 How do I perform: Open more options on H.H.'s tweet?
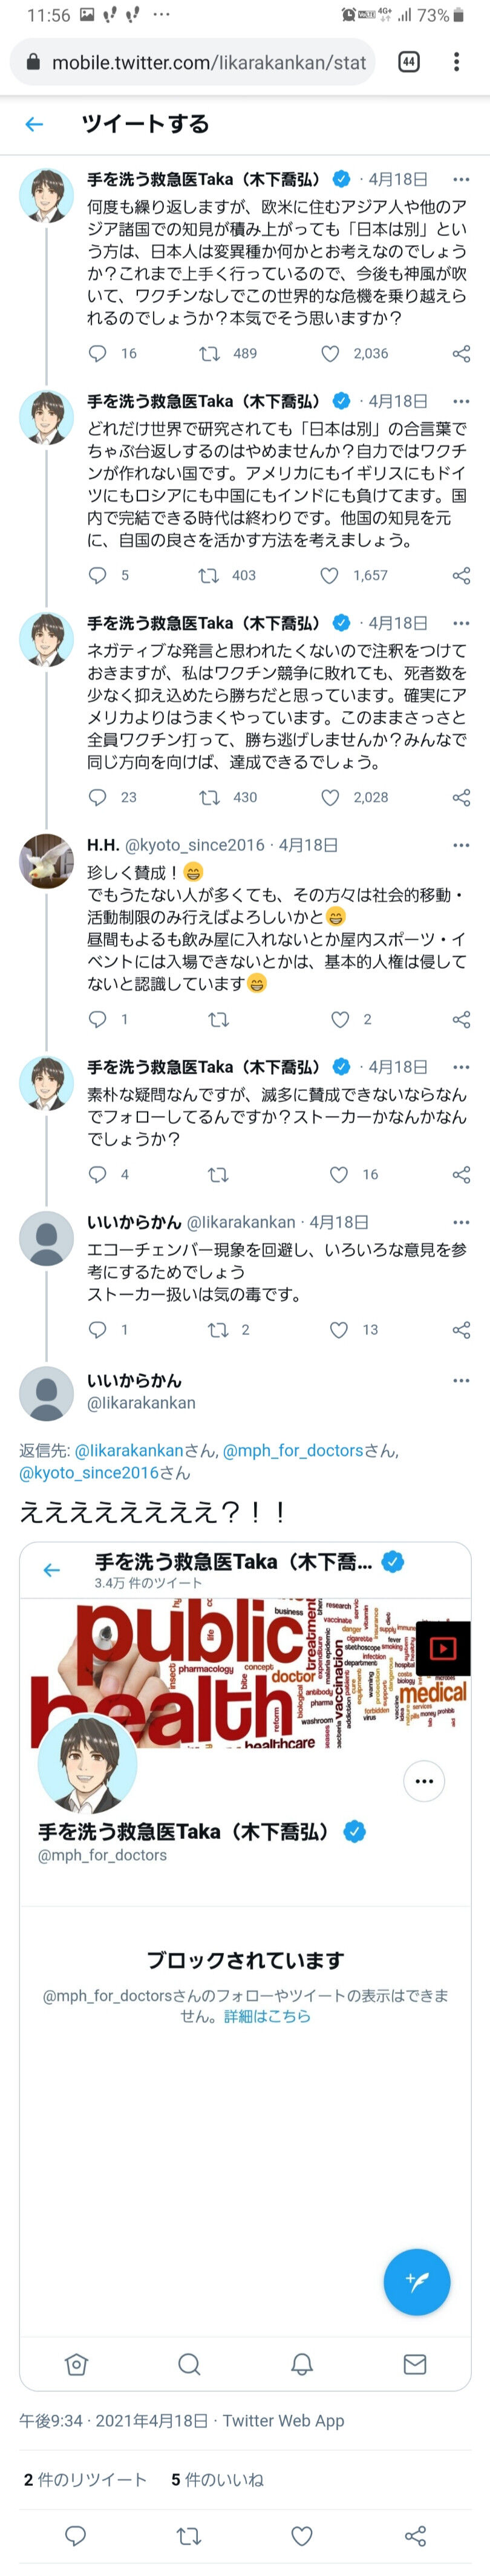pos(461,845)
